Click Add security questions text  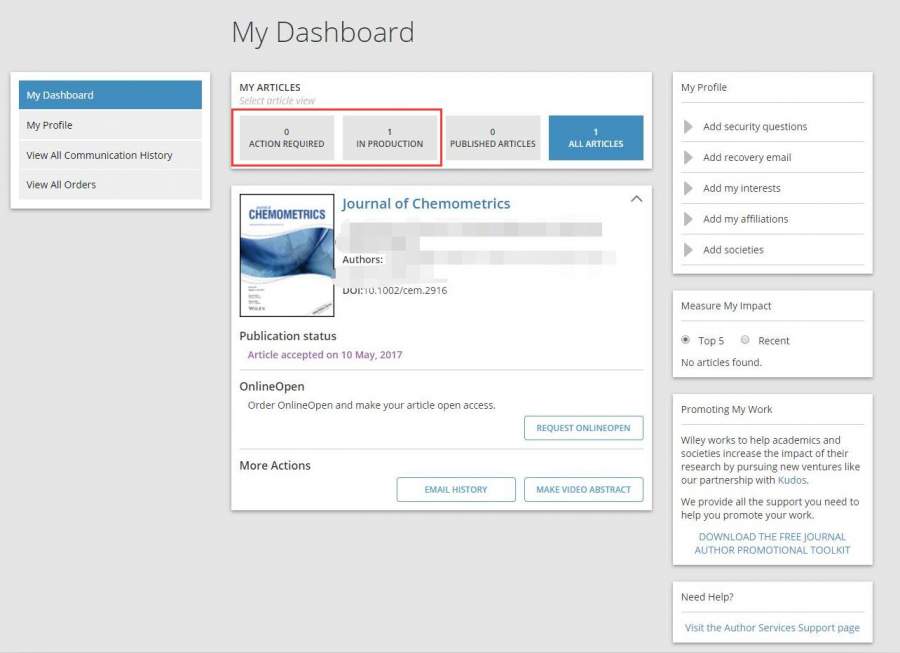[x=755, y=126]
